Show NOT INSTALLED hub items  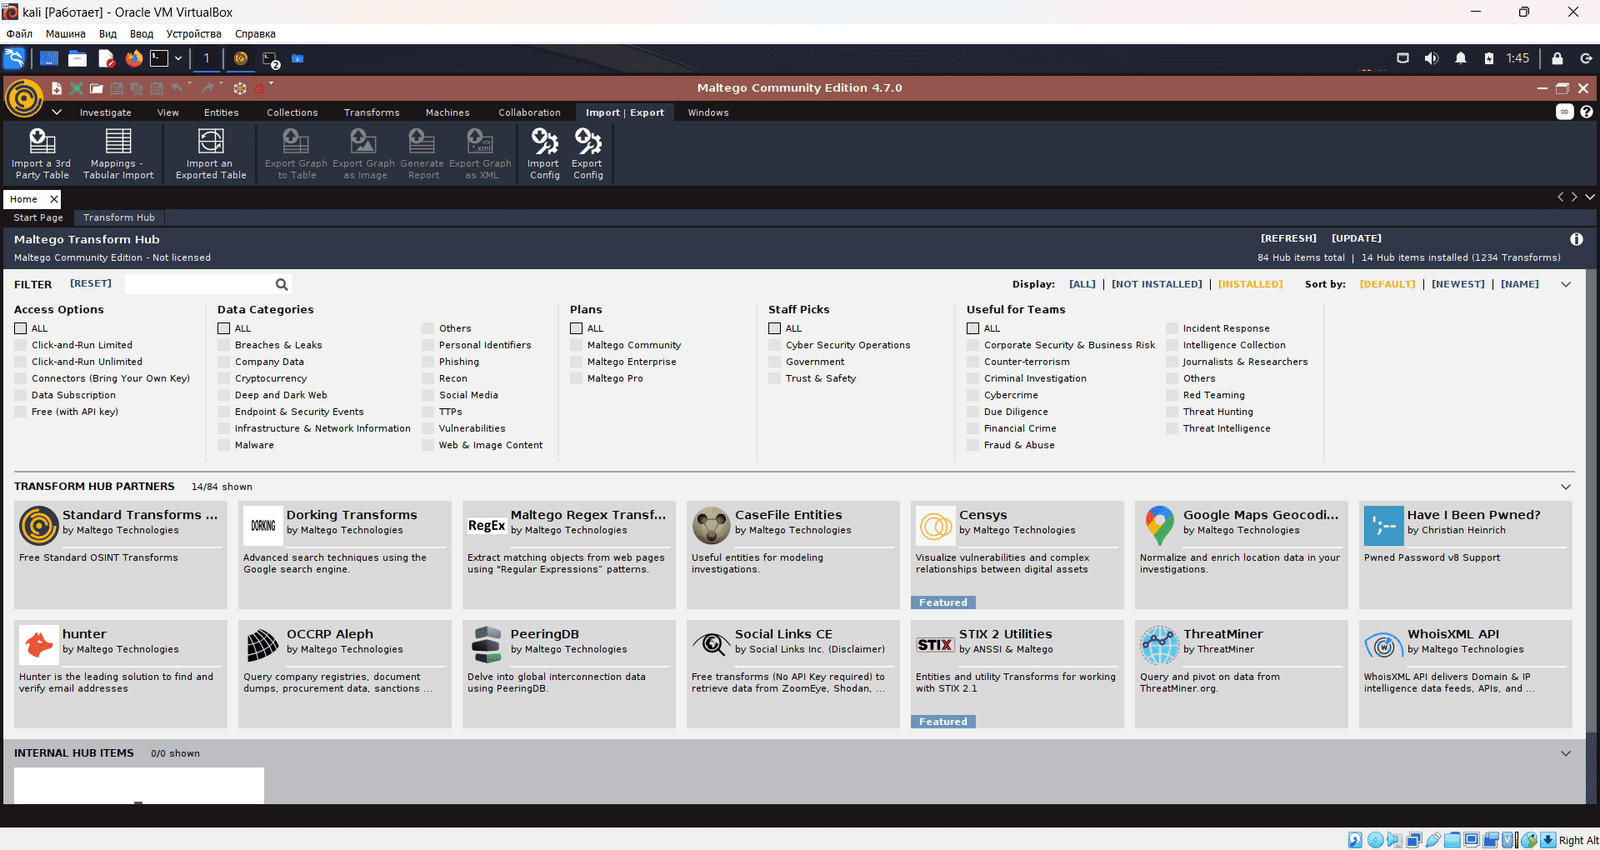coord(1157,285)
